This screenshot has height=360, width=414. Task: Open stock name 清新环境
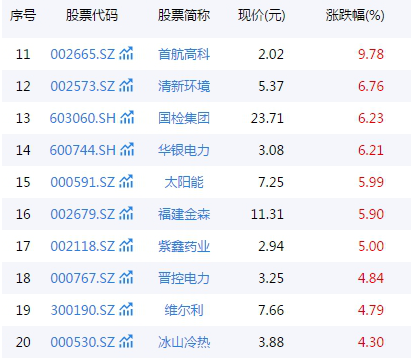click(x=184, y=86)
